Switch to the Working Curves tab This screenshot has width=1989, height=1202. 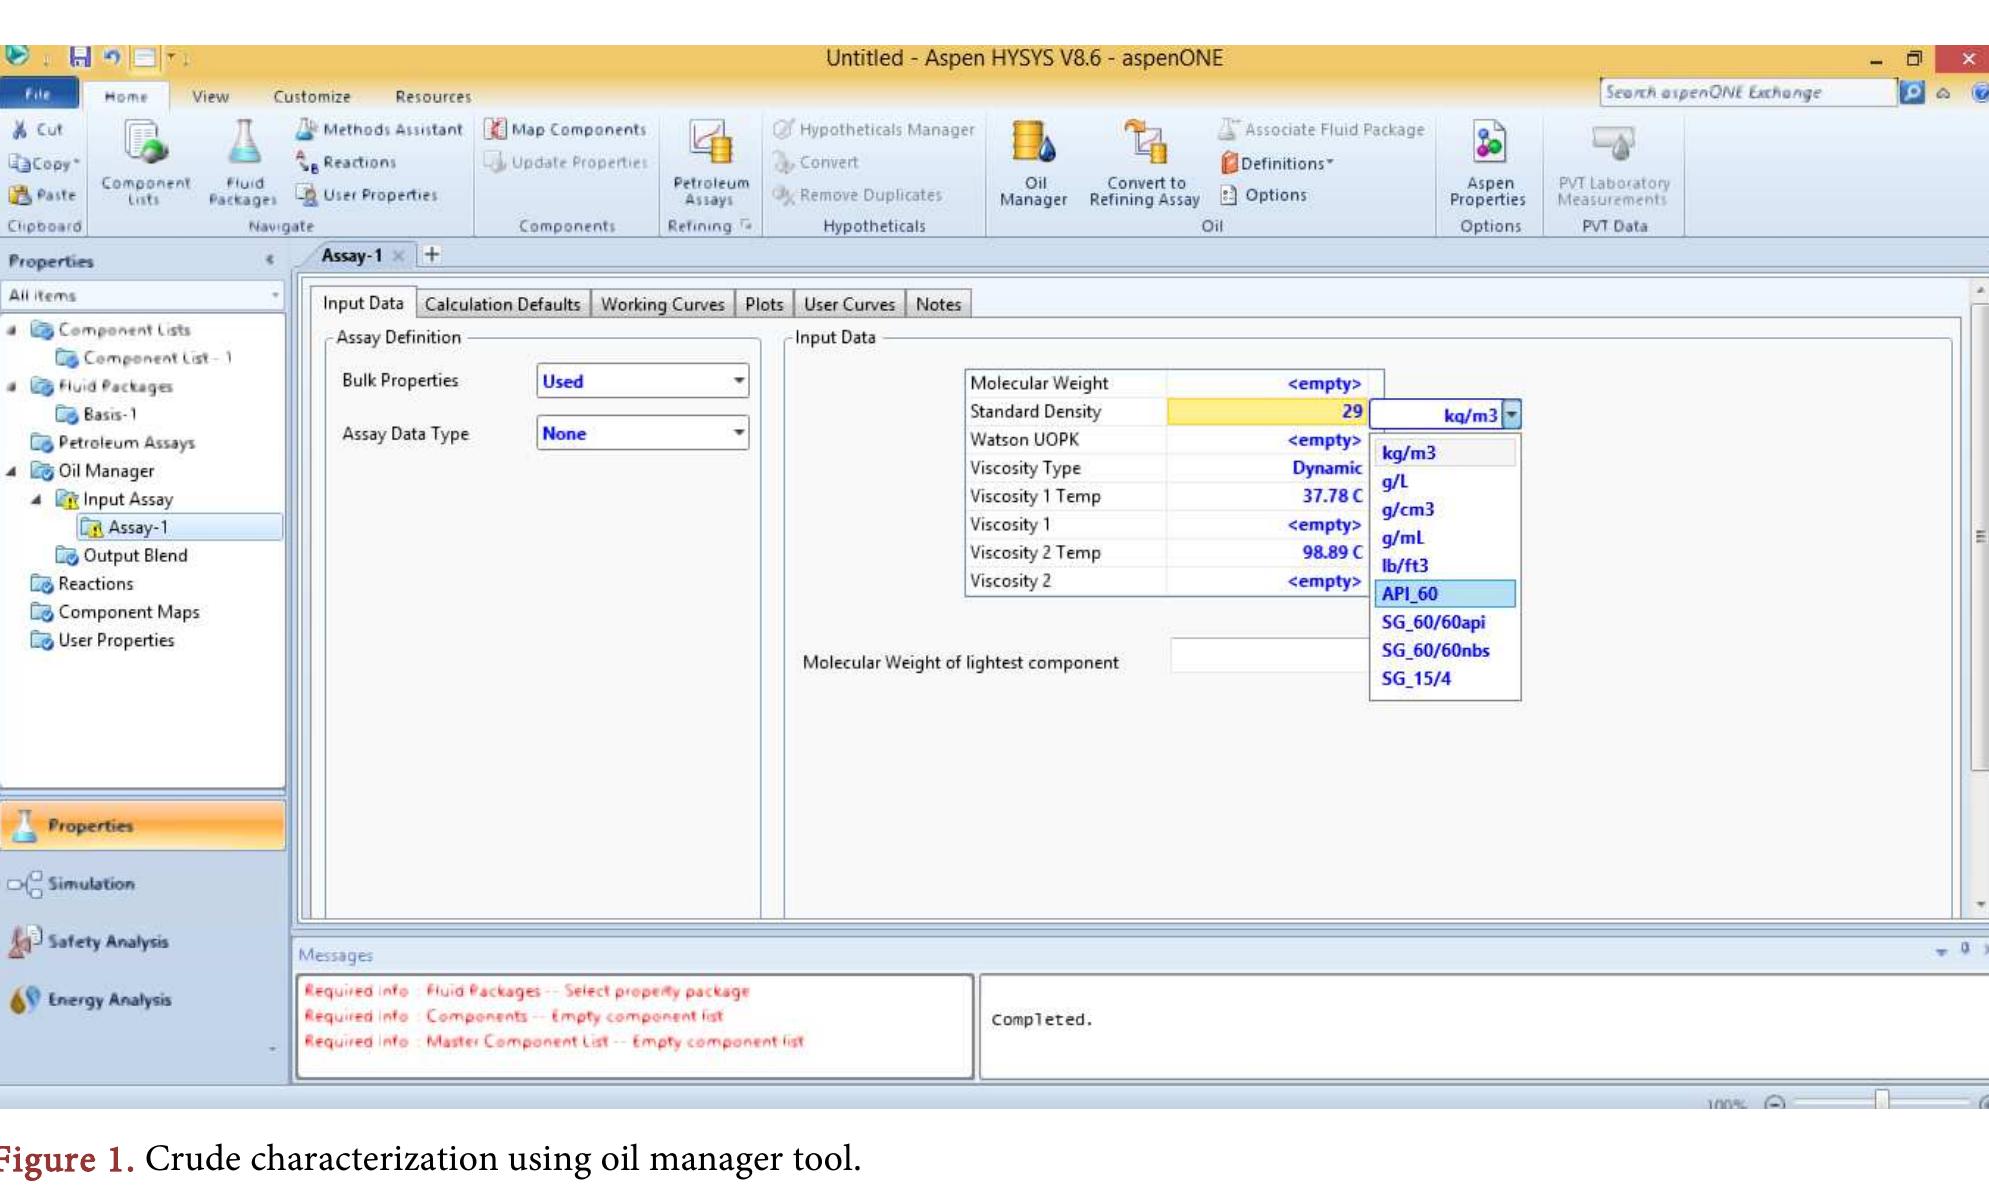(662, 304)
